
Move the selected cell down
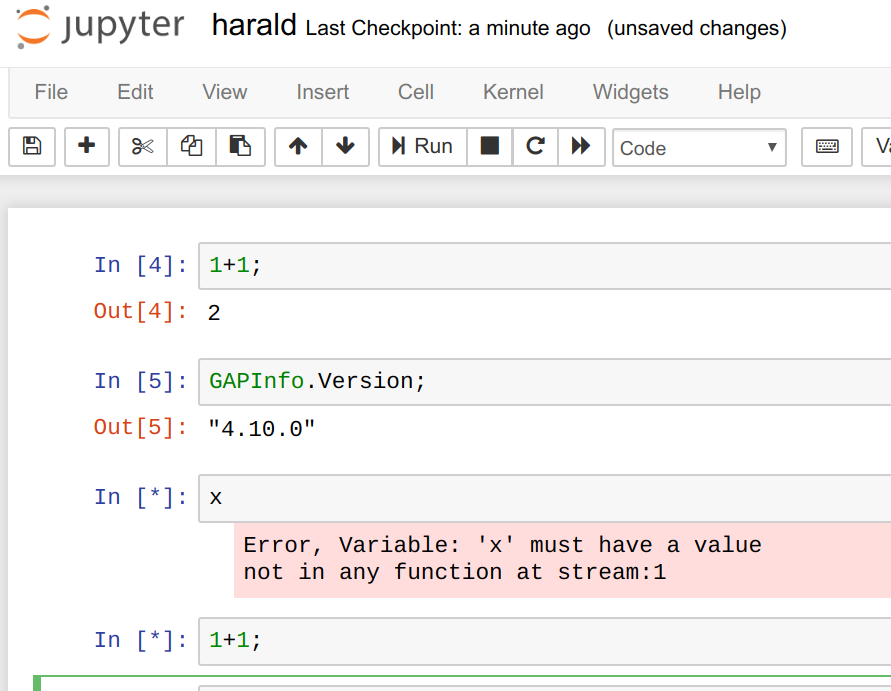point(345,147)
